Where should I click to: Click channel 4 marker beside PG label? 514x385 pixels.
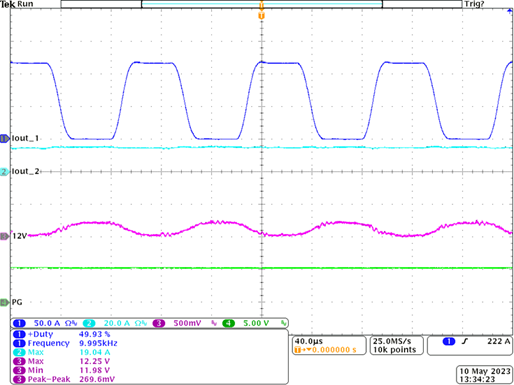coord(5,302)
